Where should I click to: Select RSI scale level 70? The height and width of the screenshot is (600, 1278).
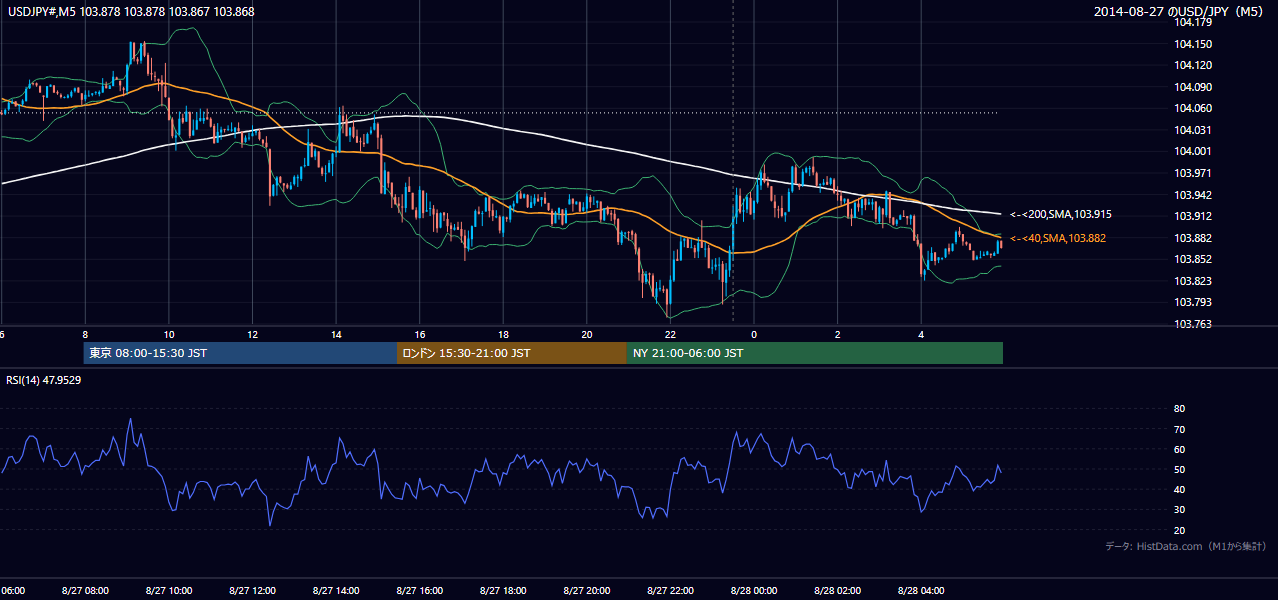point(1179,429)
